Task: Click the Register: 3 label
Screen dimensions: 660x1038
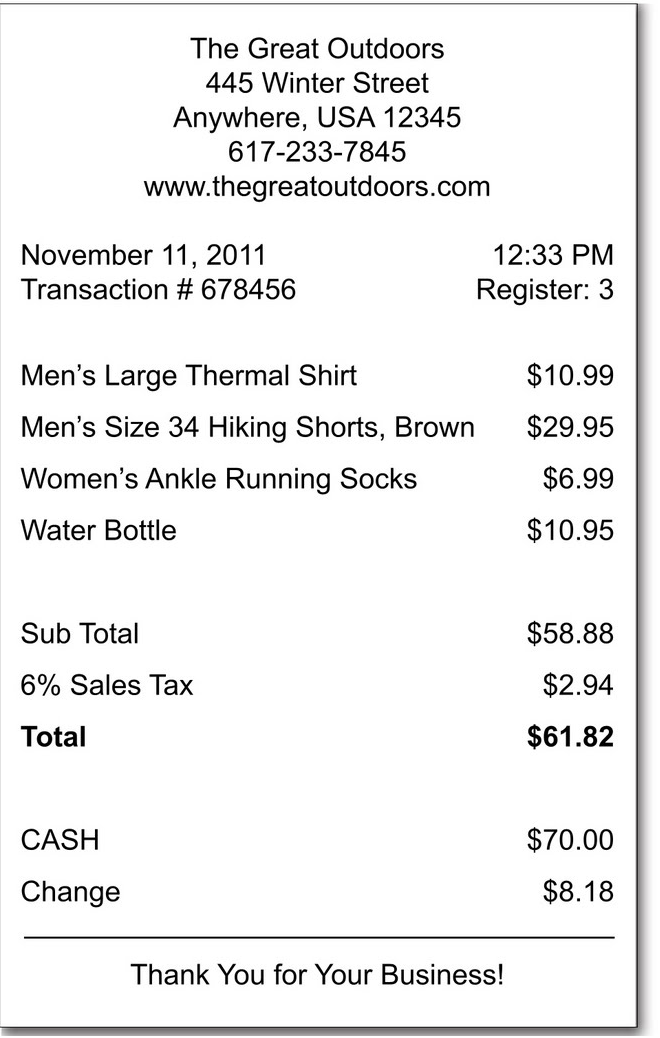Action: coord(545,290)
